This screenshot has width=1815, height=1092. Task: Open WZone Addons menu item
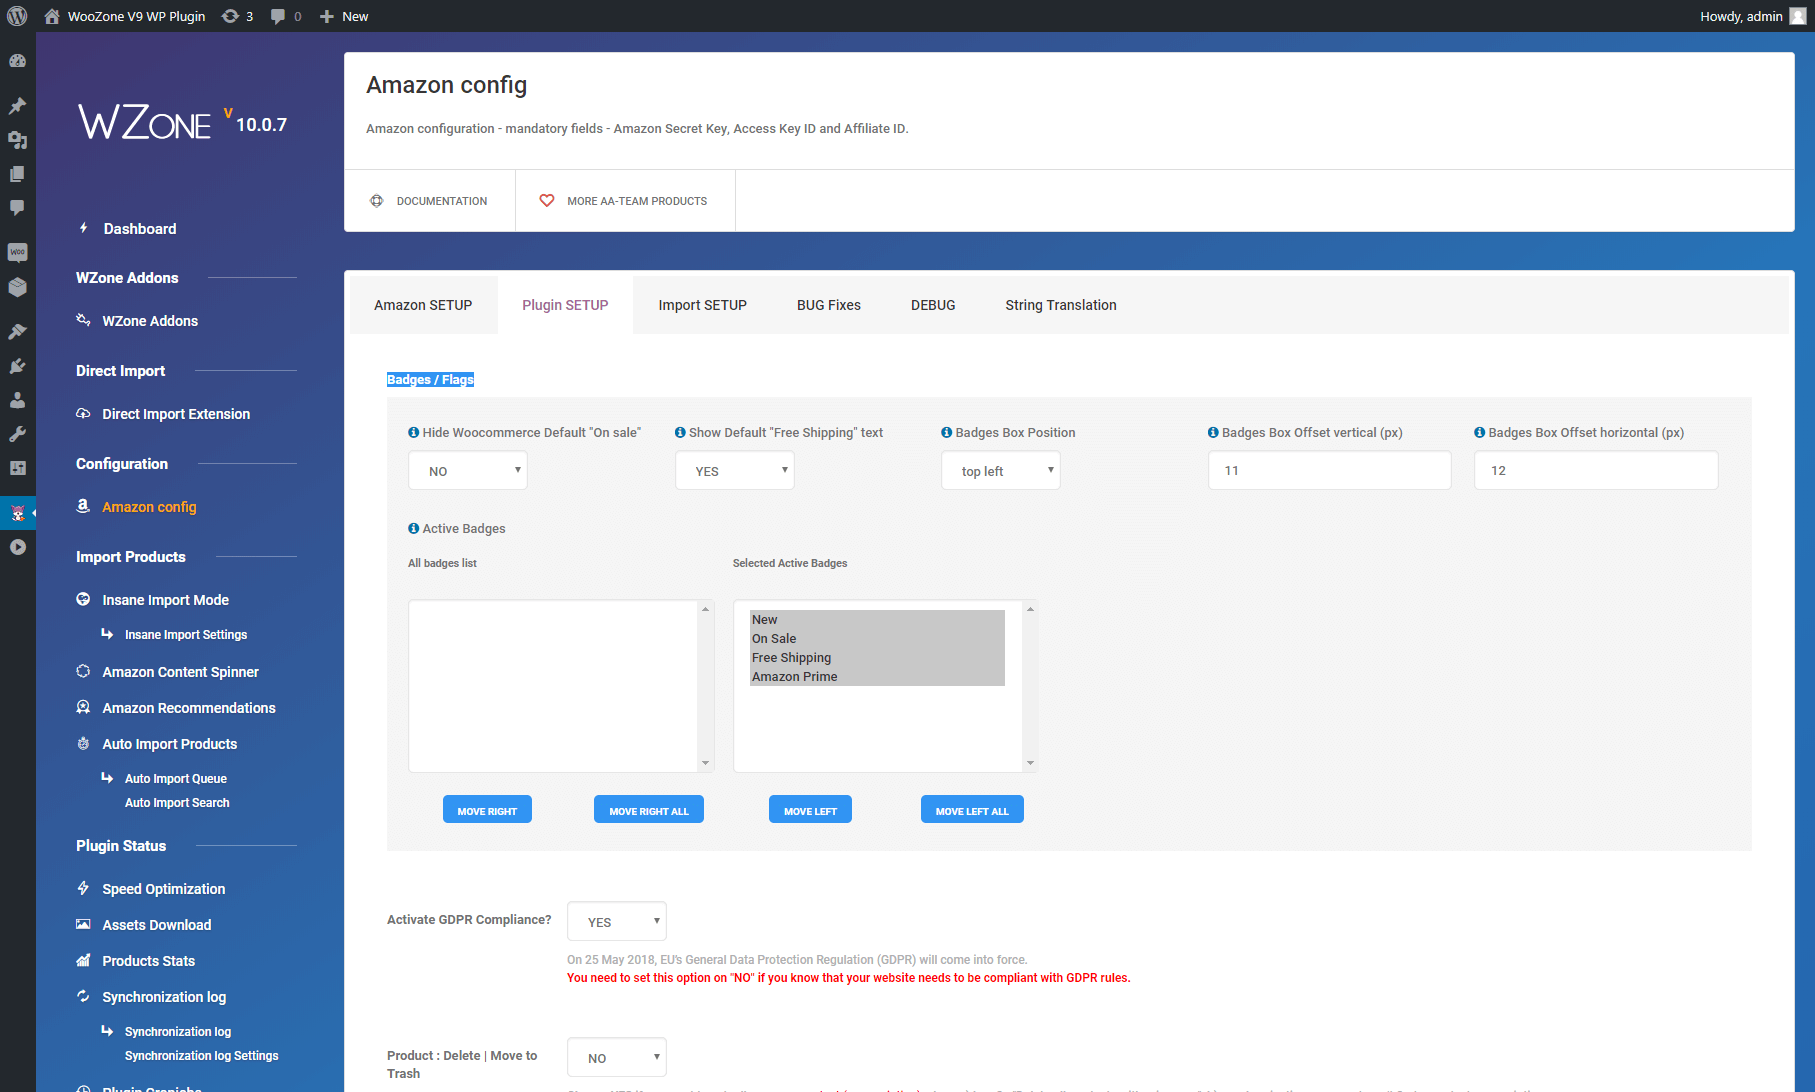[x=150, y=321]
